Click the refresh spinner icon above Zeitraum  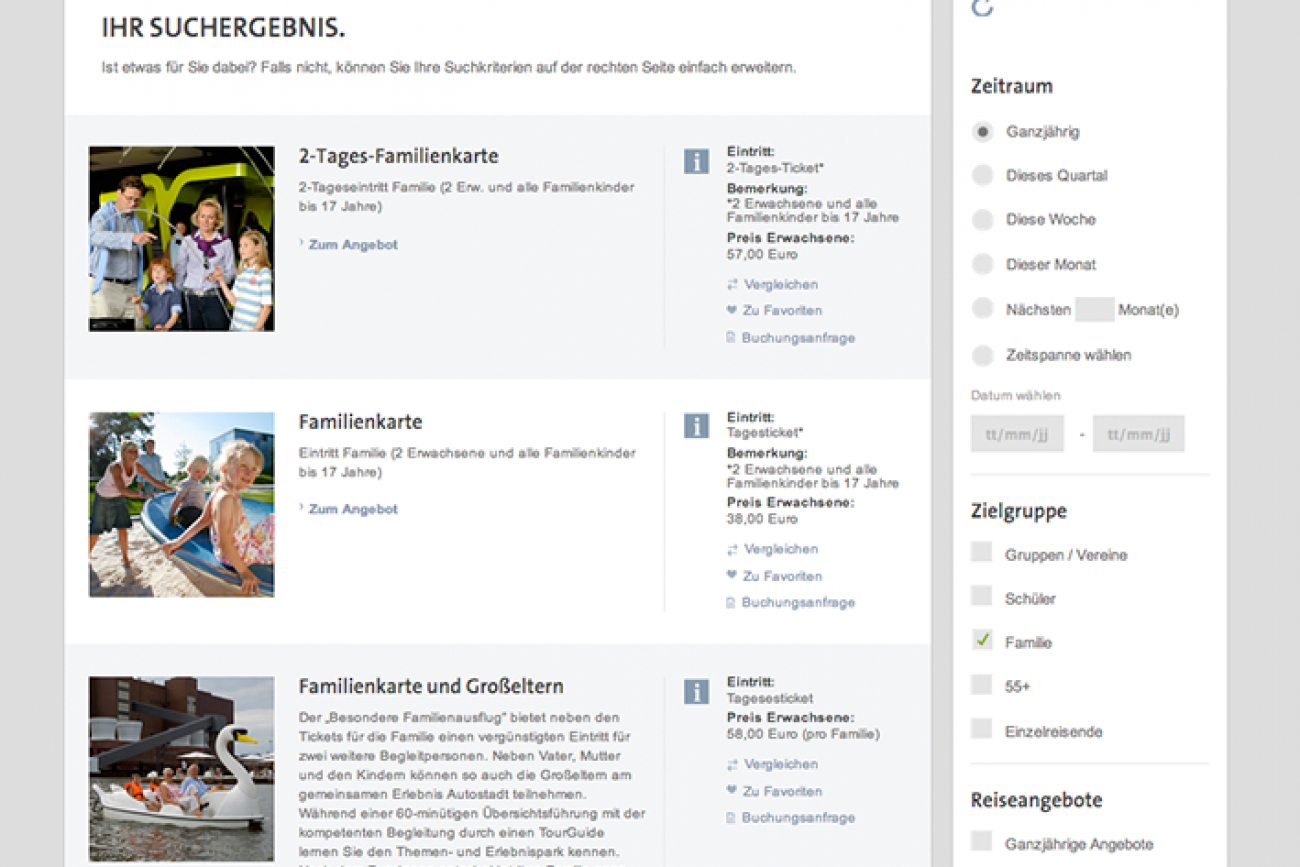coord(982,8)
